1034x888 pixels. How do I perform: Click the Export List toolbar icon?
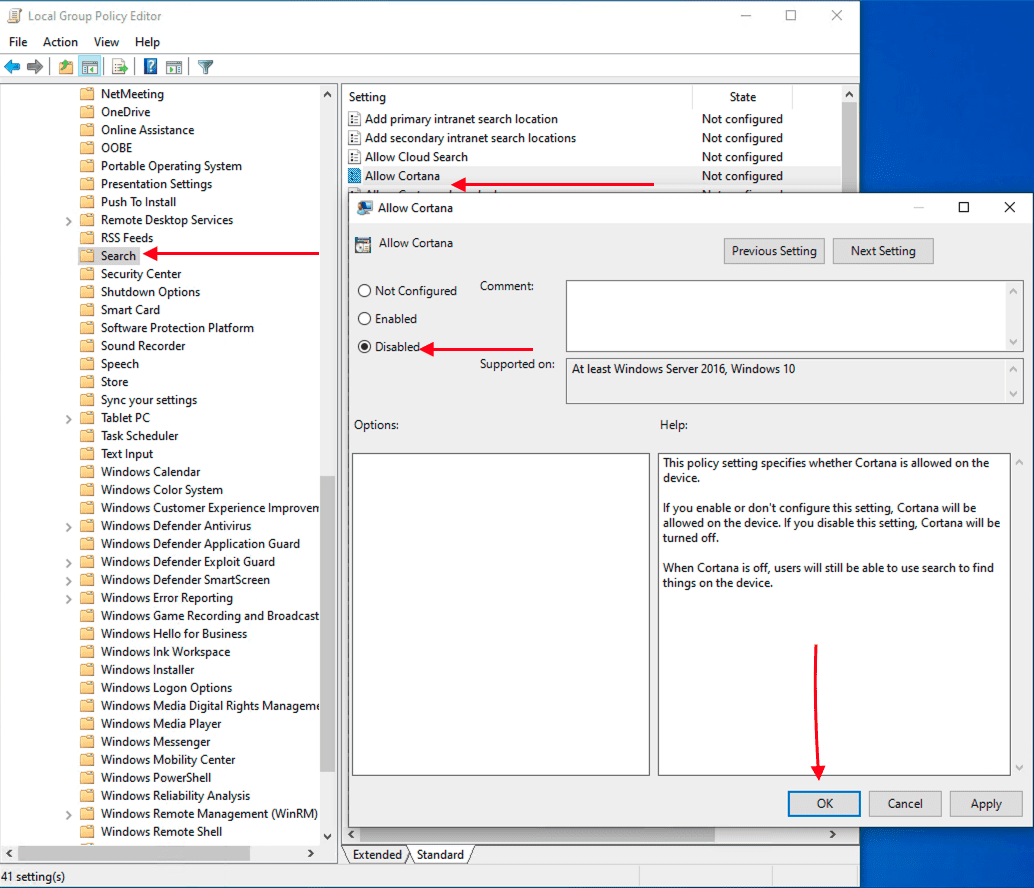tap(120, 67)
